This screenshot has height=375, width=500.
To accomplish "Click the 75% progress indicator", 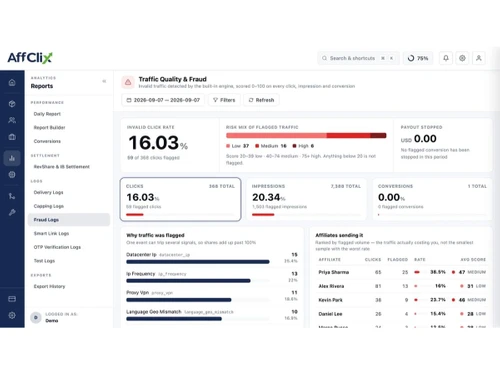I will 418,58.
